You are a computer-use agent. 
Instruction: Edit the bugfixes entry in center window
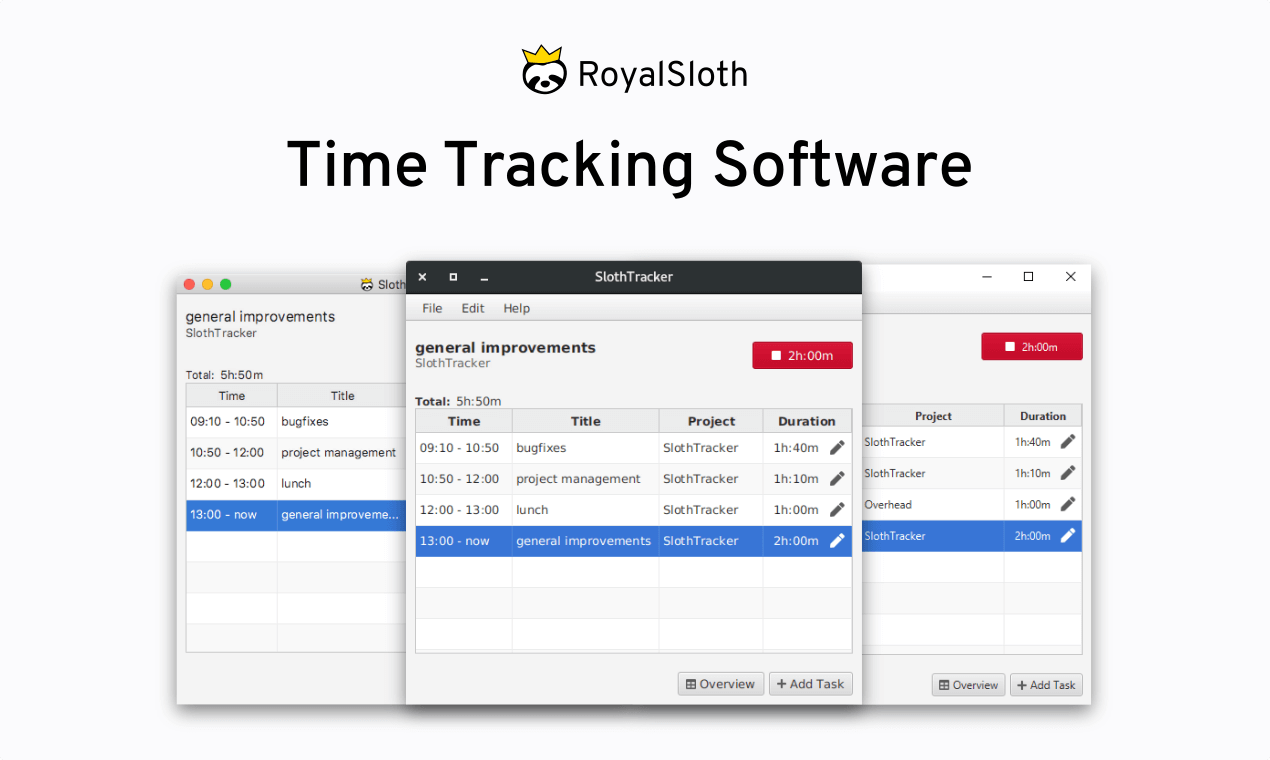pyautogui.click(x=837, y=448)
